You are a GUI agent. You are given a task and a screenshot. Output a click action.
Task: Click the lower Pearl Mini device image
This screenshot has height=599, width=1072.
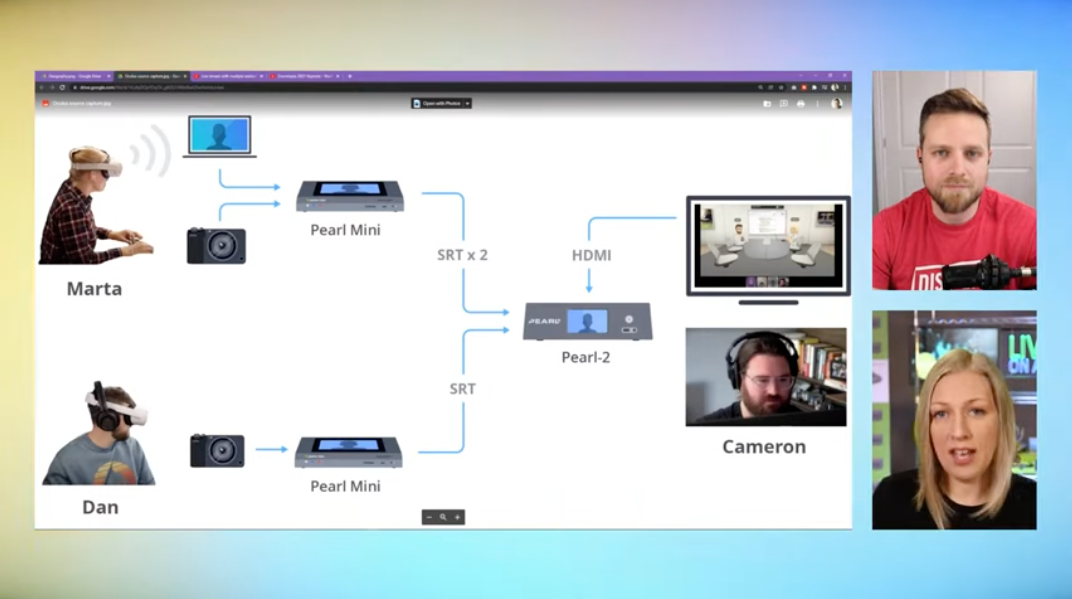click(349, 453)
